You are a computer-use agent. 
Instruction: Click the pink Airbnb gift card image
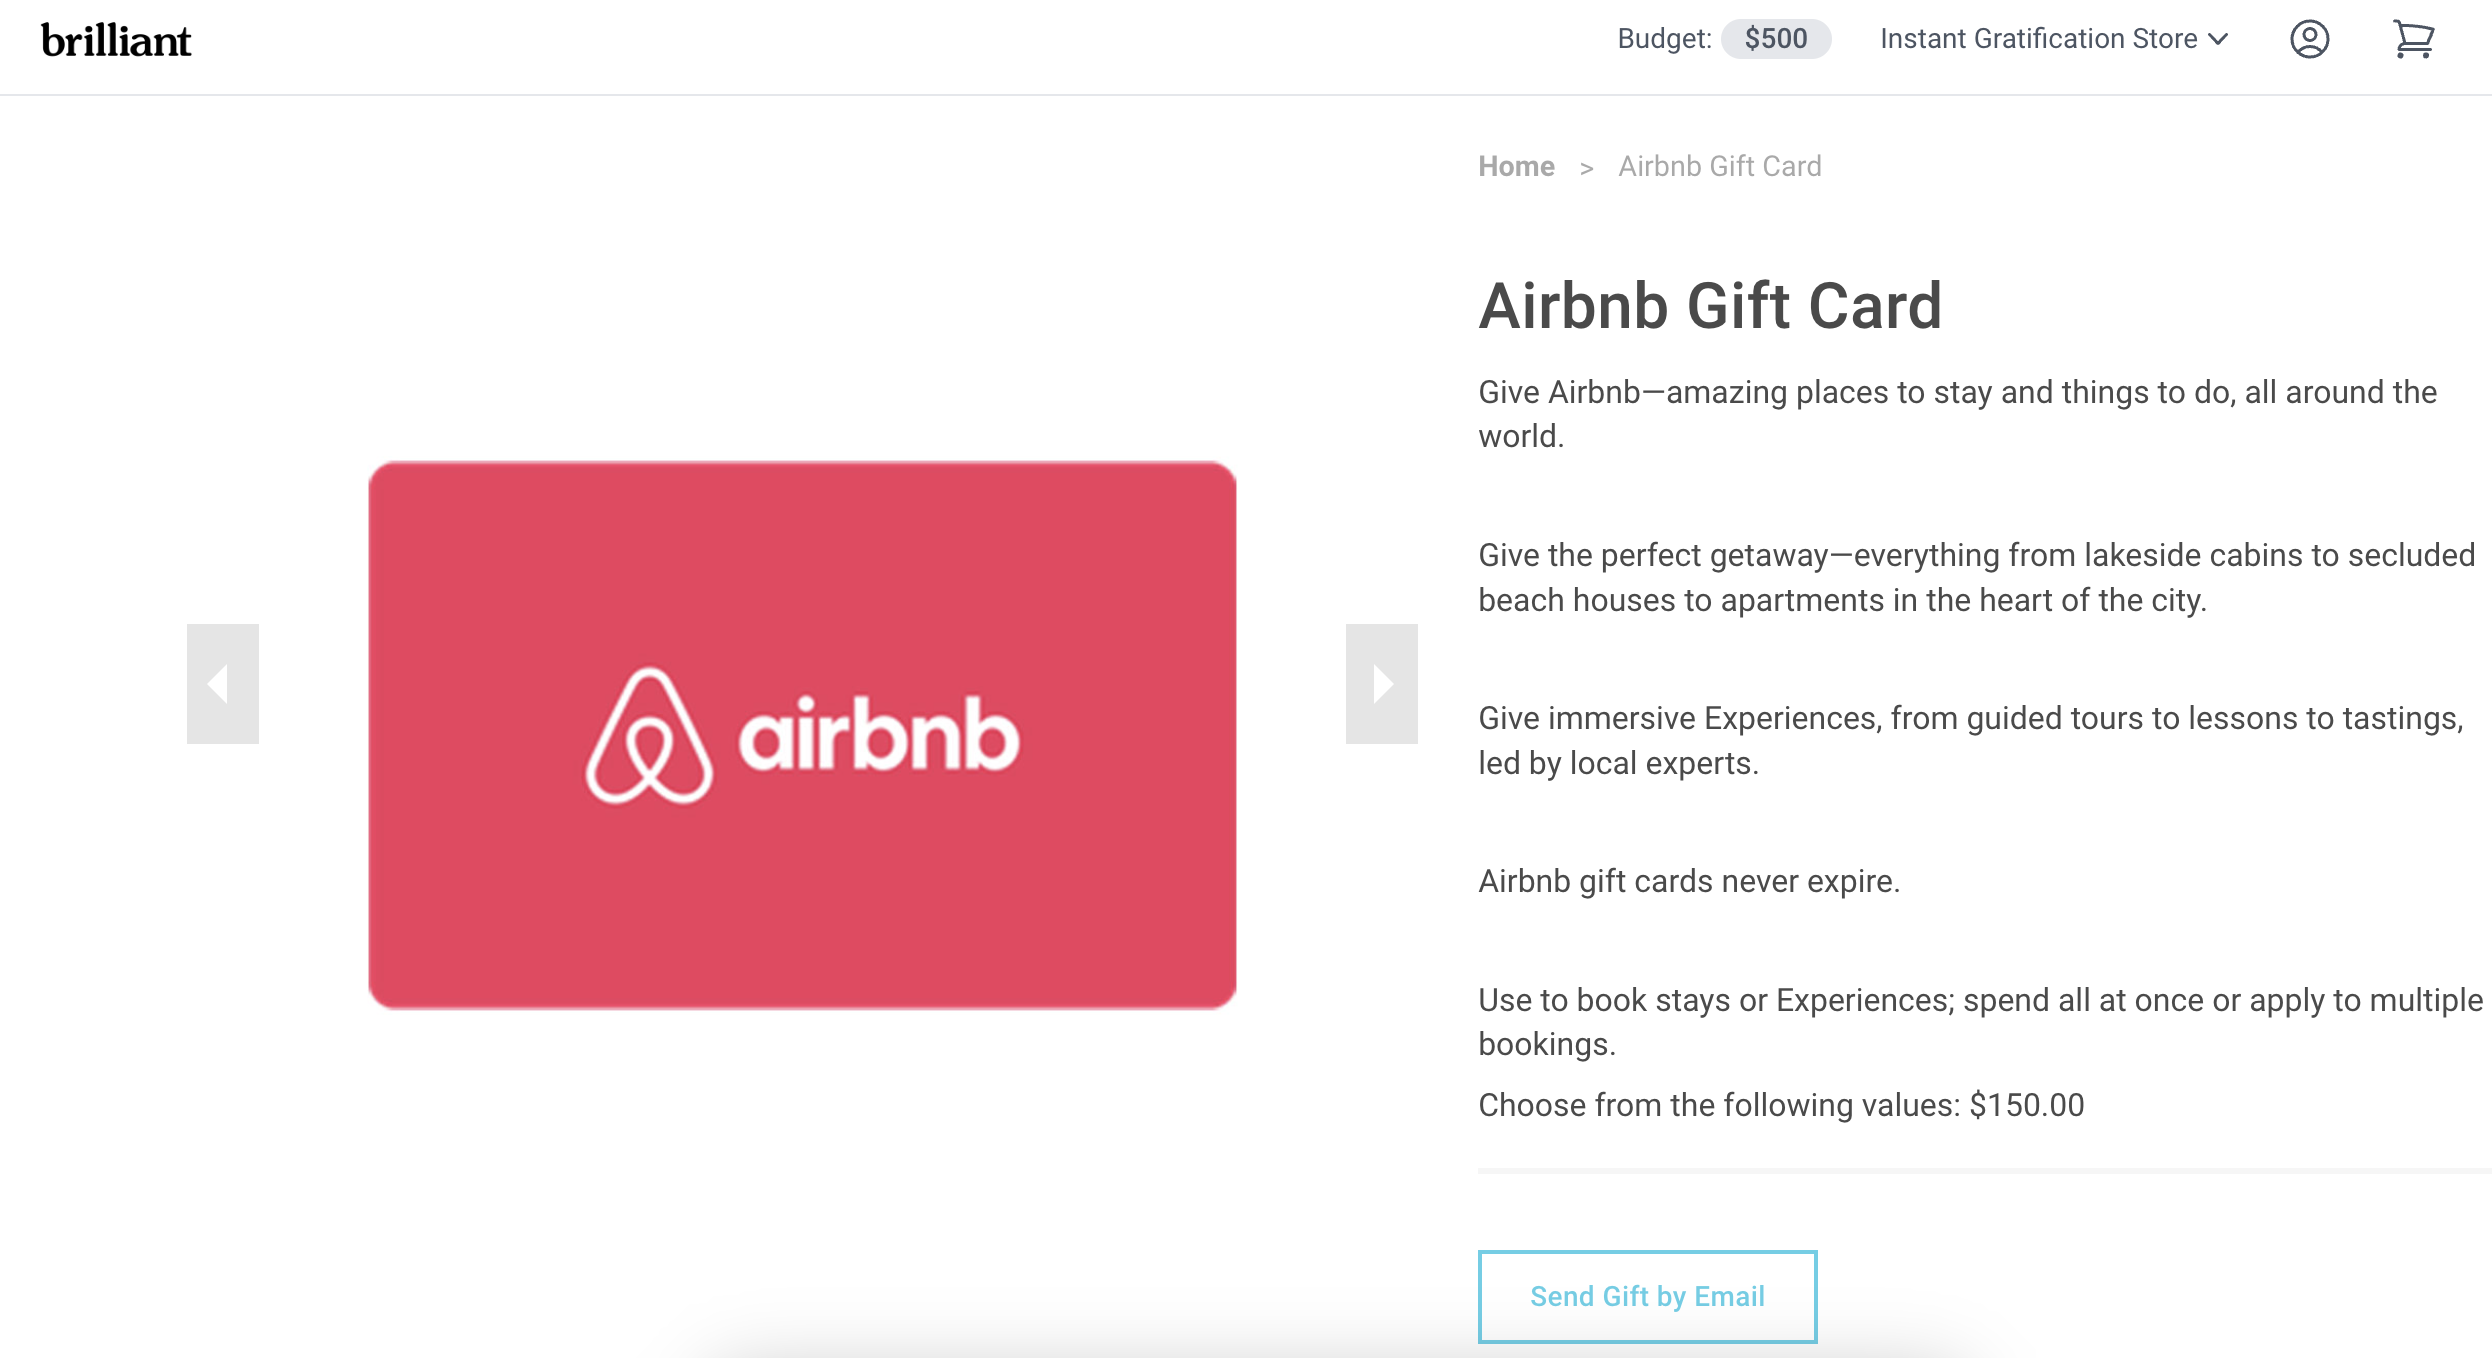802,735
